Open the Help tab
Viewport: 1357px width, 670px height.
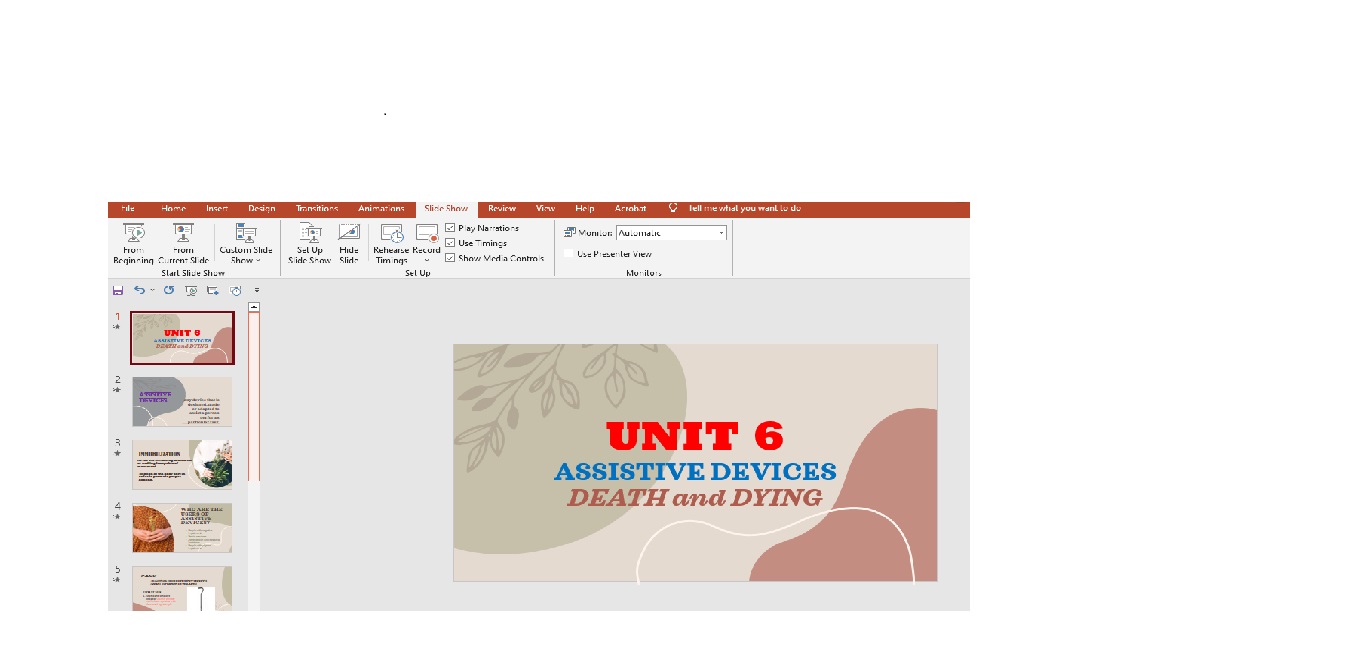pos(585,209)
